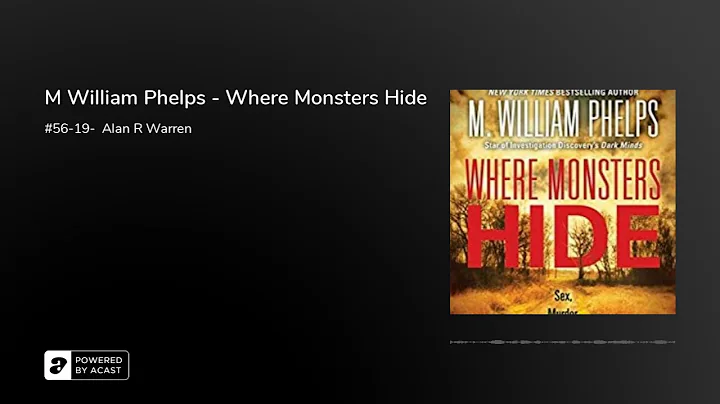Click the 'Alan R Warren' host name
This screenshot has width=720, height=404.
point(147,129)
